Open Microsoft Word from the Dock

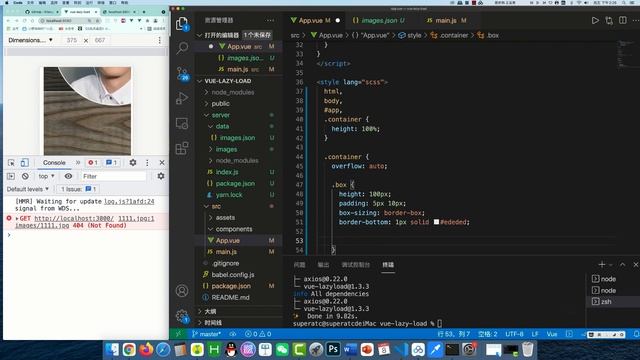pos(350,349)
